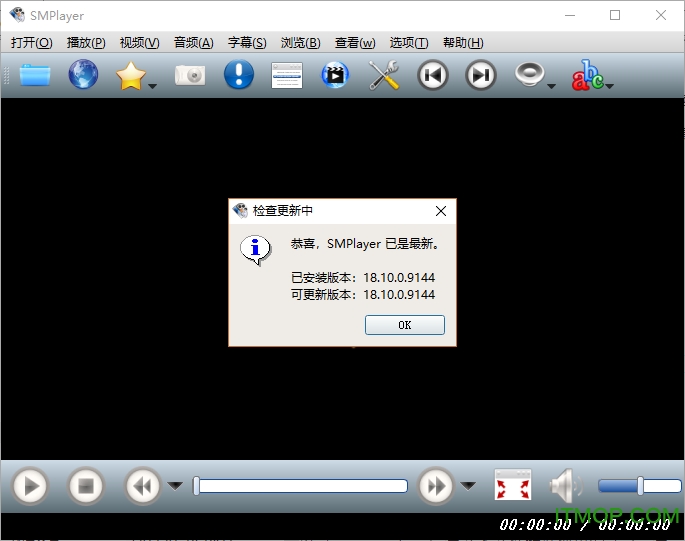Stop playback with the Stop button

point(86,486)
